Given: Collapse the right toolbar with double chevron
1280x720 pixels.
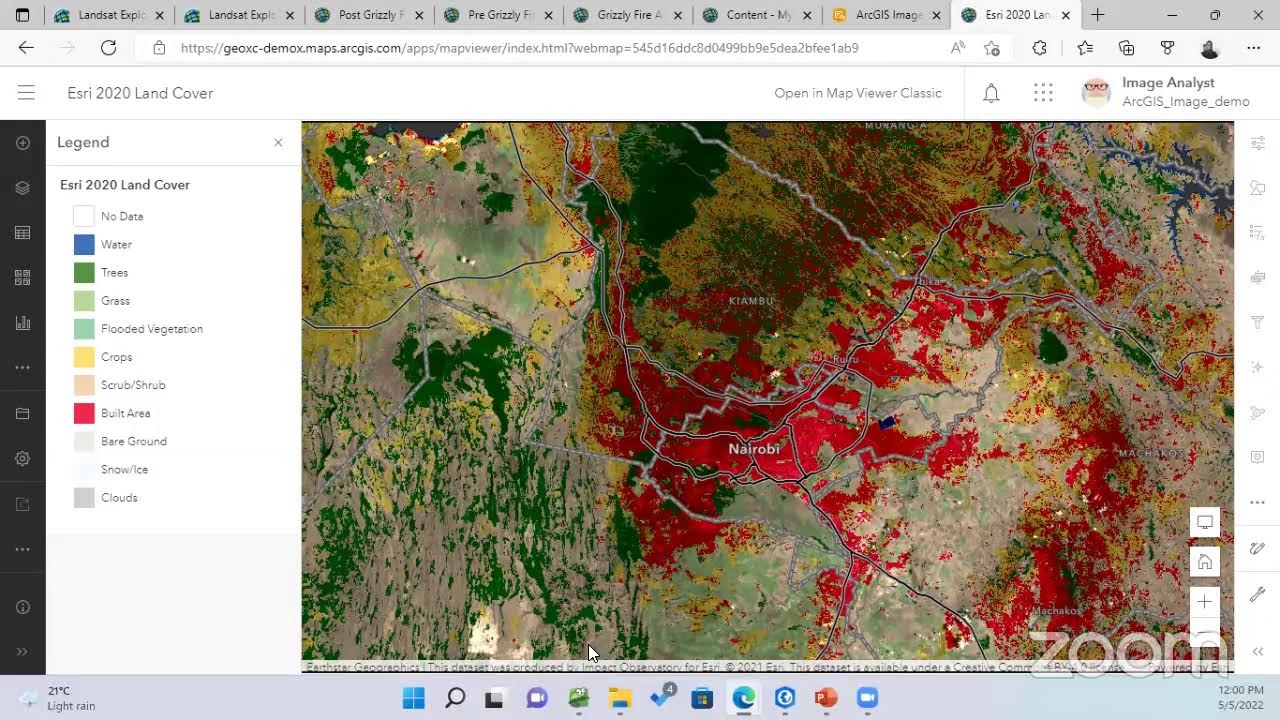Looking at the screenshot, I should pyautogui.click(x=1258, y=652).
